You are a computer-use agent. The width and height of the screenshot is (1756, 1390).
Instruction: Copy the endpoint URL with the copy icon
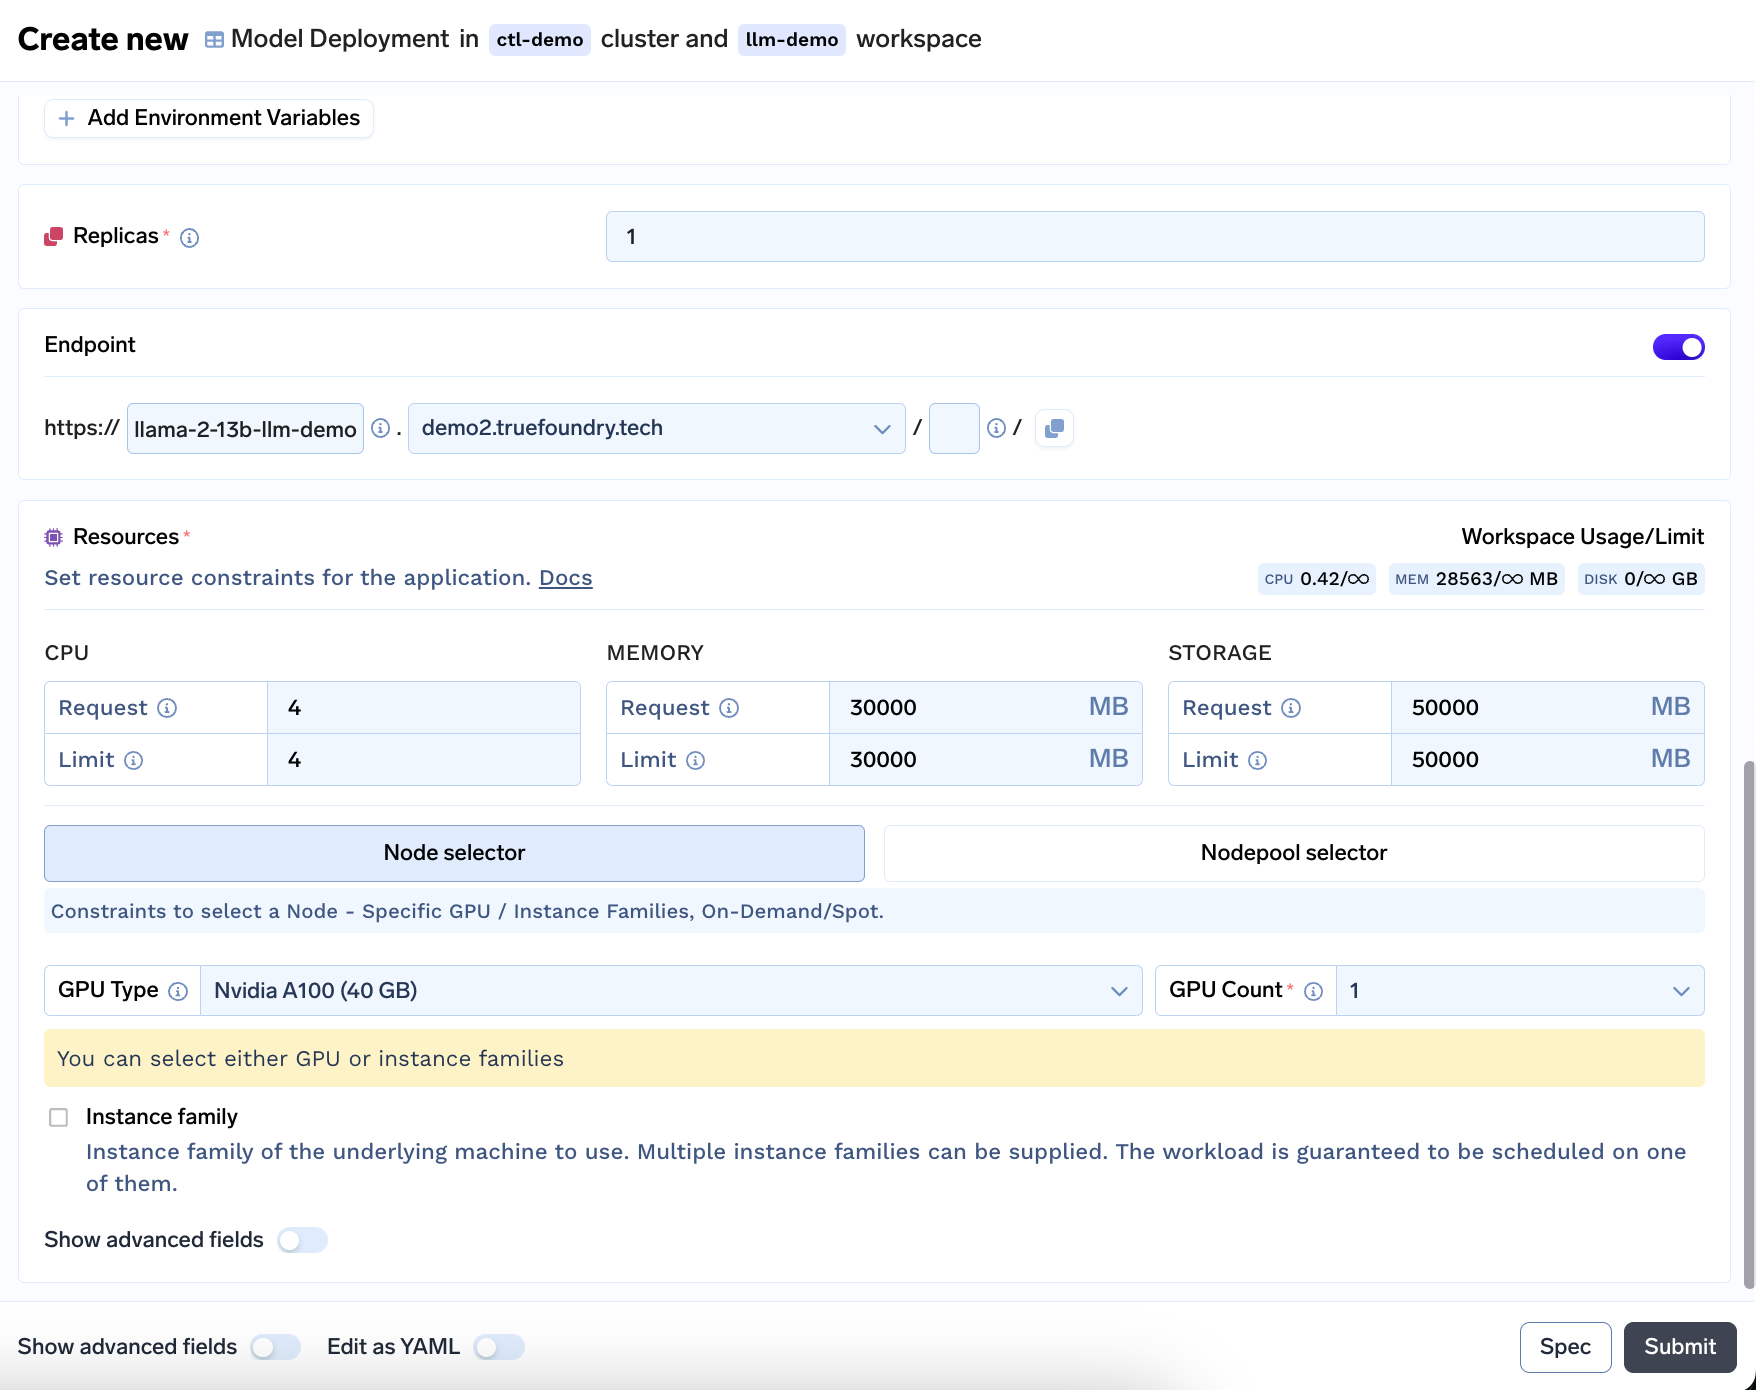click(1054, 428)
